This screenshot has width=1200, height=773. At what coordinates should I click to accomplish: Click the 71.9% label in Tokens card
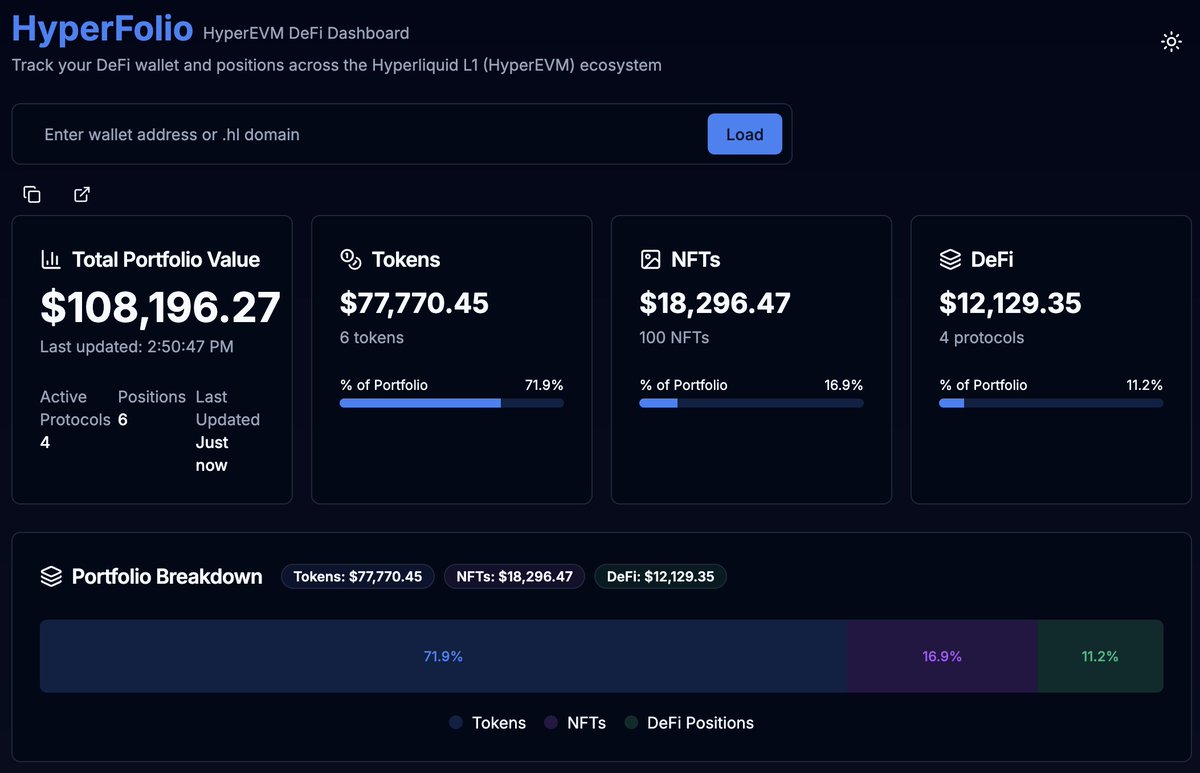[x=544, y=385]
